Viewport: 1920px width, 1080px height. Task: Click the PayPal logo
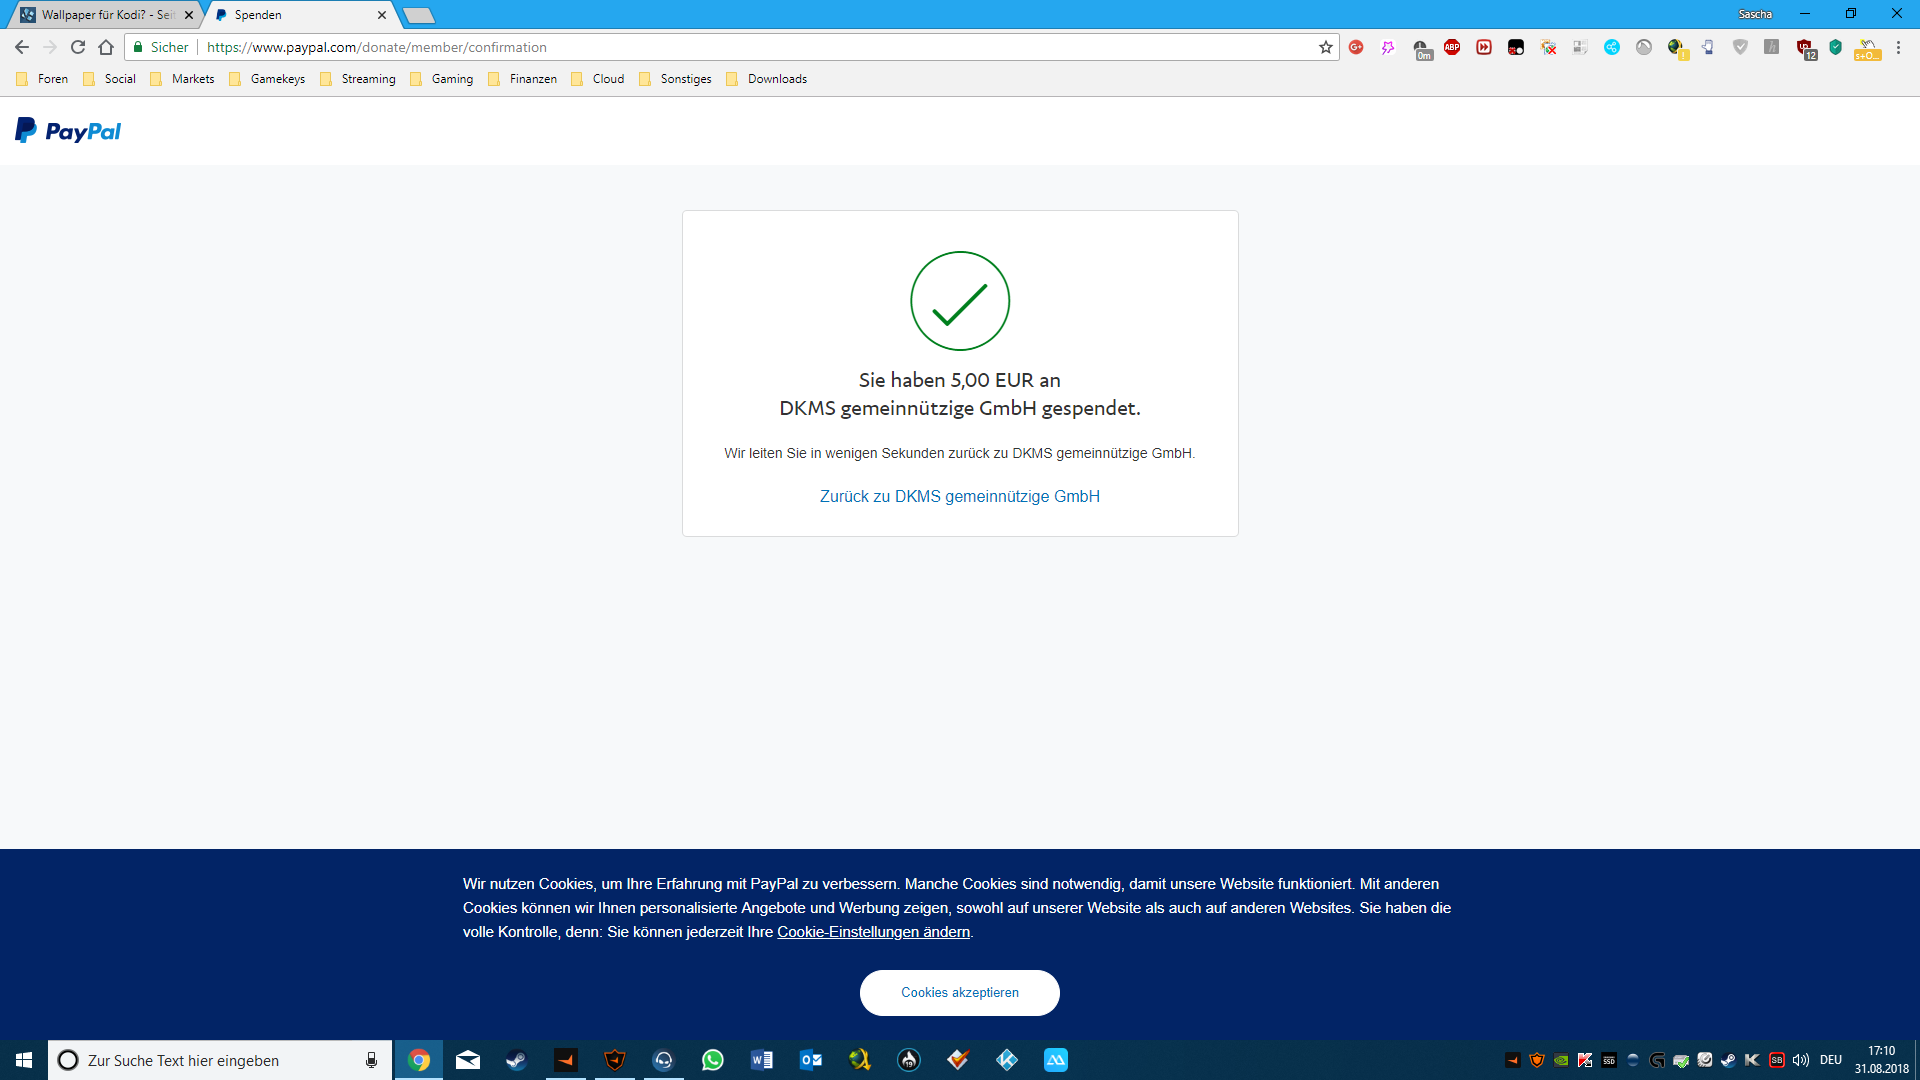point(68,131)
